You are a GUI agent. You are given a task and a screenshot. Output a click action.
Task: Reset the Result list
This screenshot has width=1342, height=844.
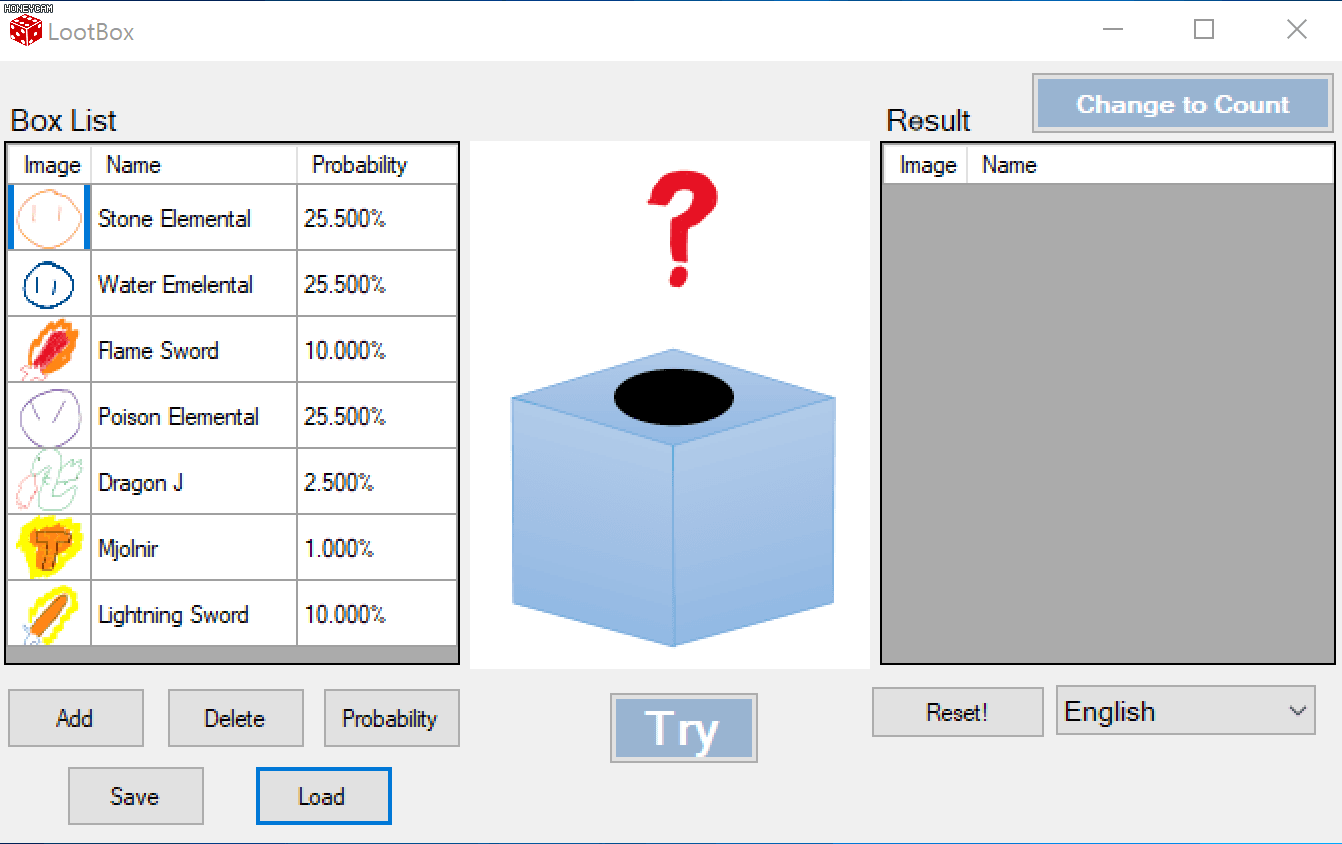(x=957, y=711)
